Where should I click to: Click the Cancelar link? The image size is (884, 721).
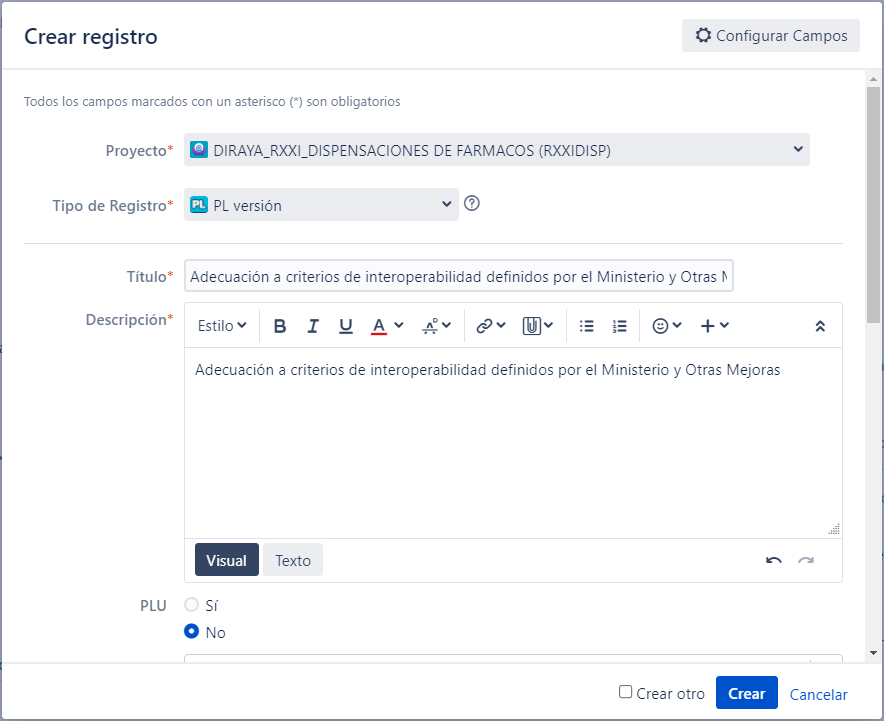tap(819, 695)
